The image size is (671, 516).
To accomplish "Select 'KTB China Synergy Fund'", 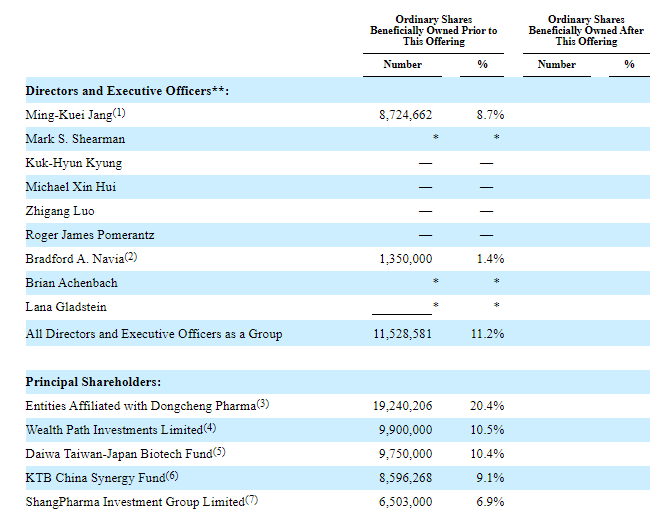I will pyautogui.click(x=95, y=478).
